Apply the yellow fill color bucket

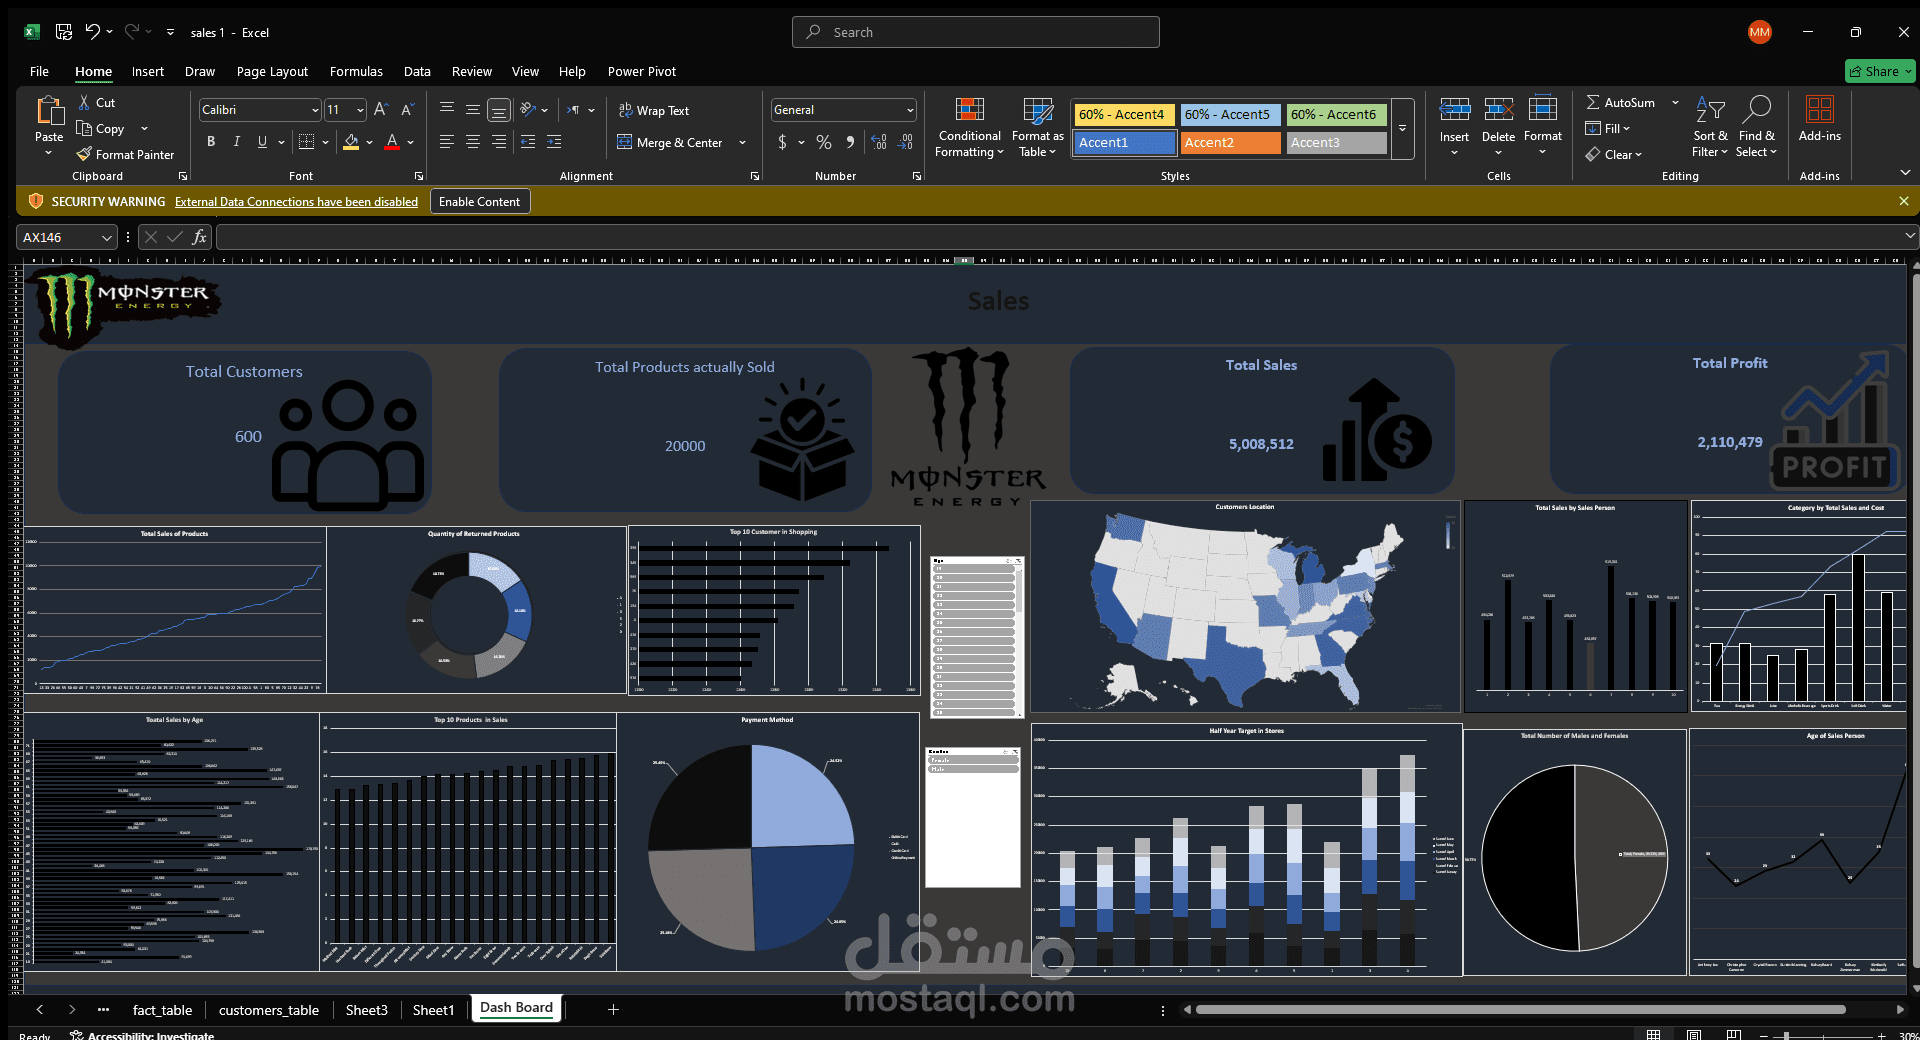point(351,142)
